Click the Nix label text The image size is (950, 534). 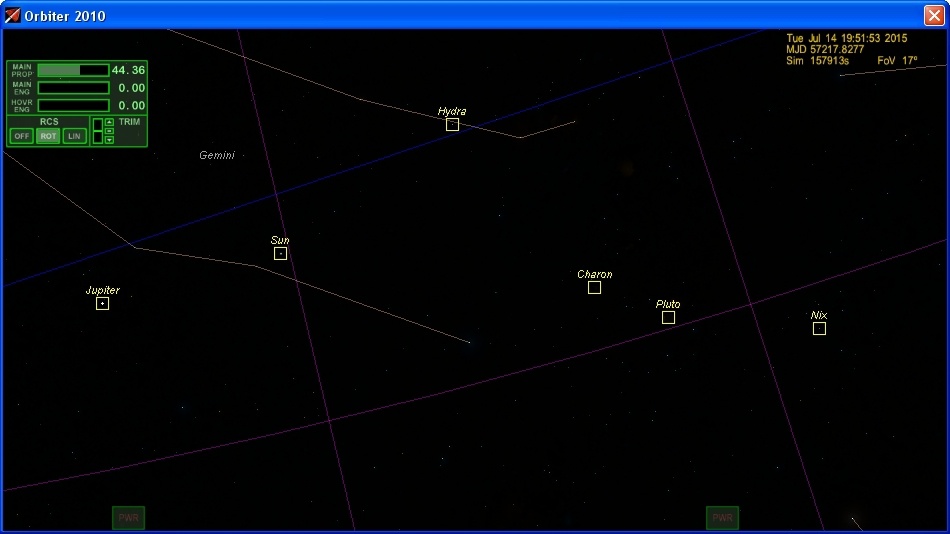(x=819, y=315)
